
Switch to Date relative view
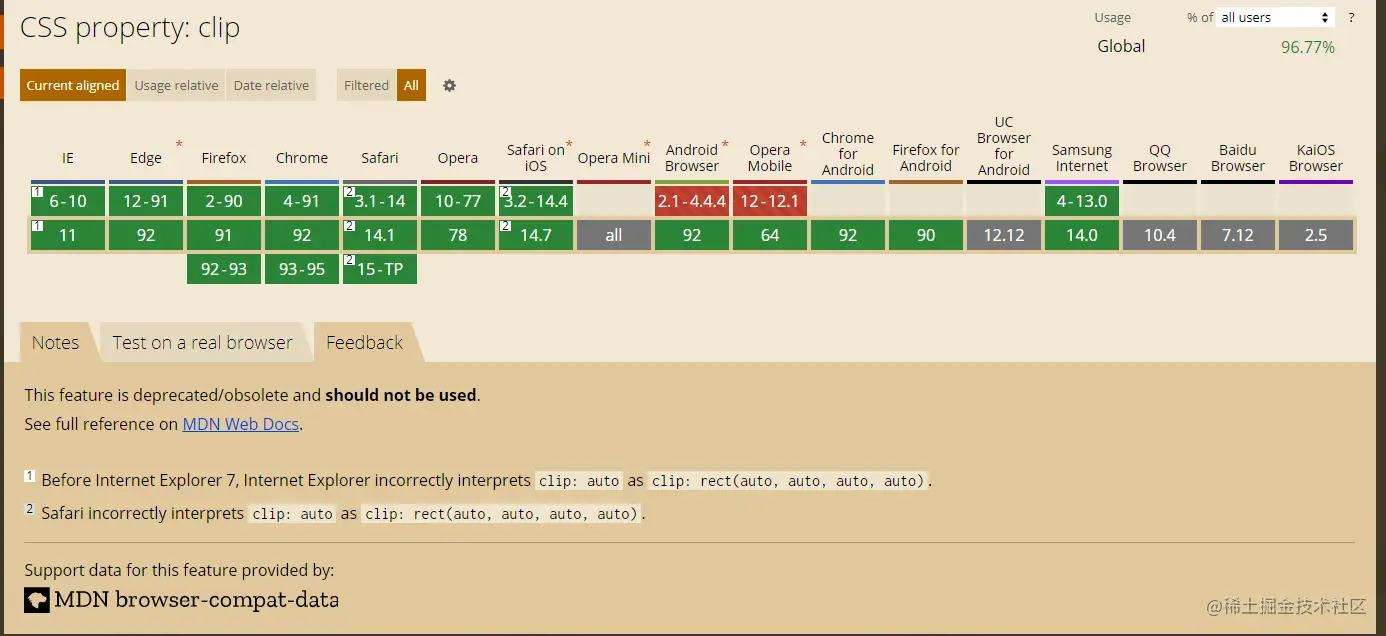point(271,85)
